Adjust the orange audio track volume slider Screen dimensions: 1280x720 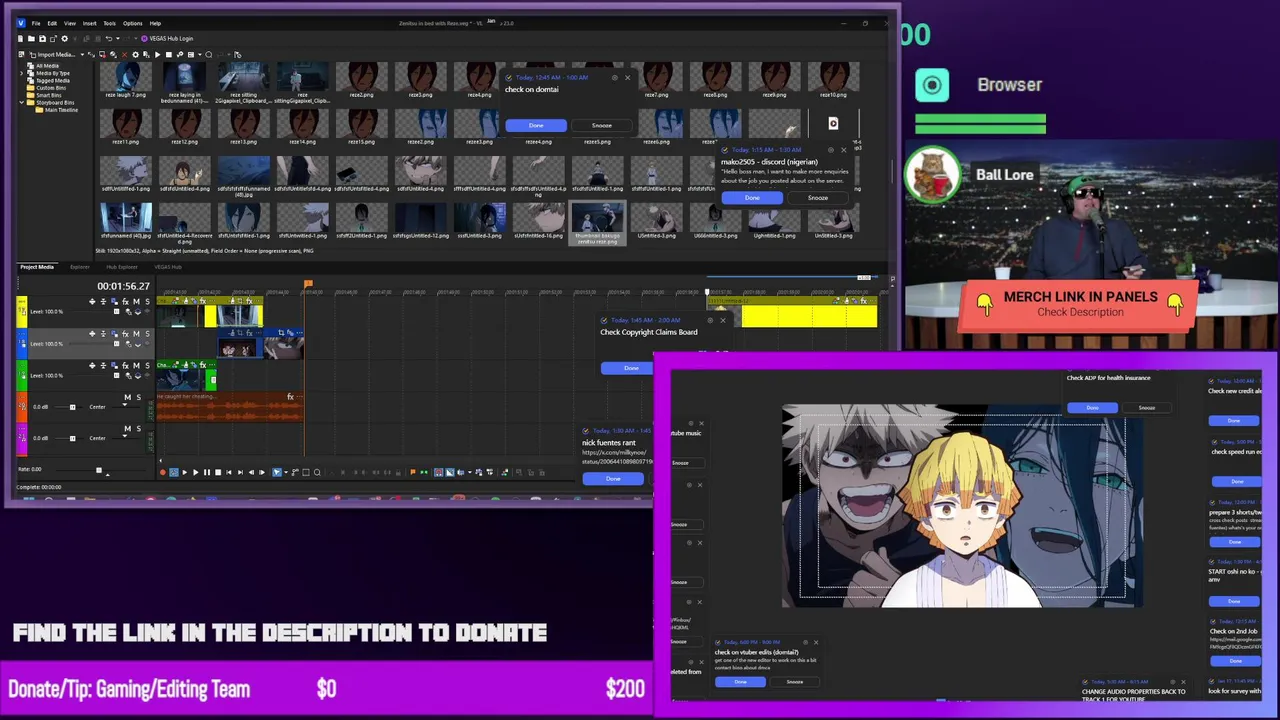pyautogui.click(x=72, y=407)
